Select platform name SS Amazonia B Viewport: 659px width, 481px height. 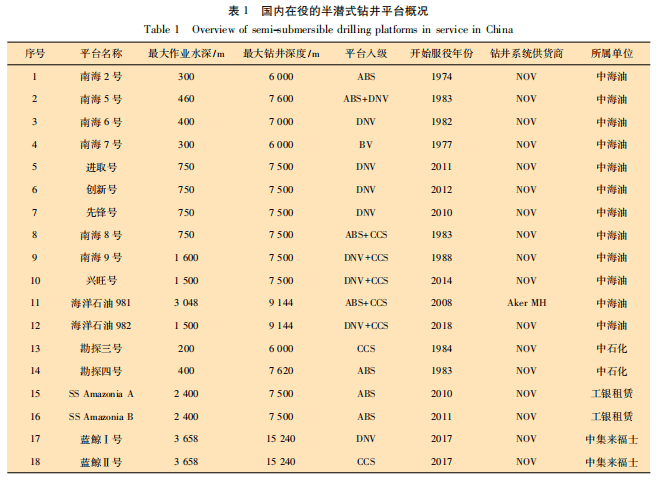click(x=101, y=417)
